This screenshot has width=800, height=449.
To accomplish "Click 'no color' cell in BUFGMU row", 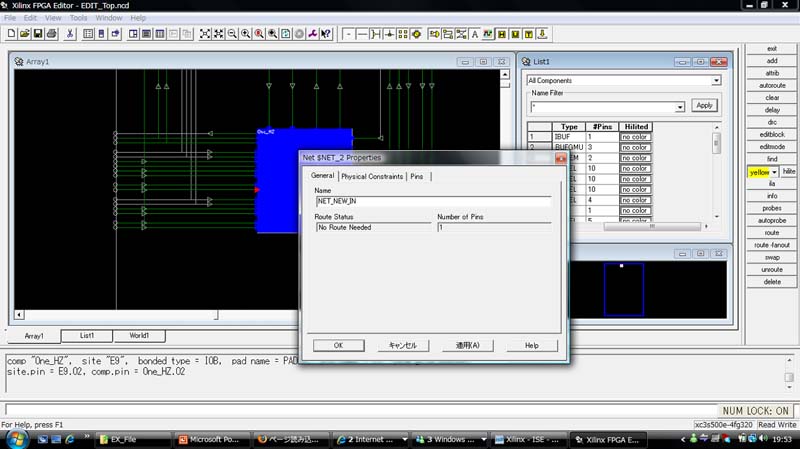I will tap(635, 147).
